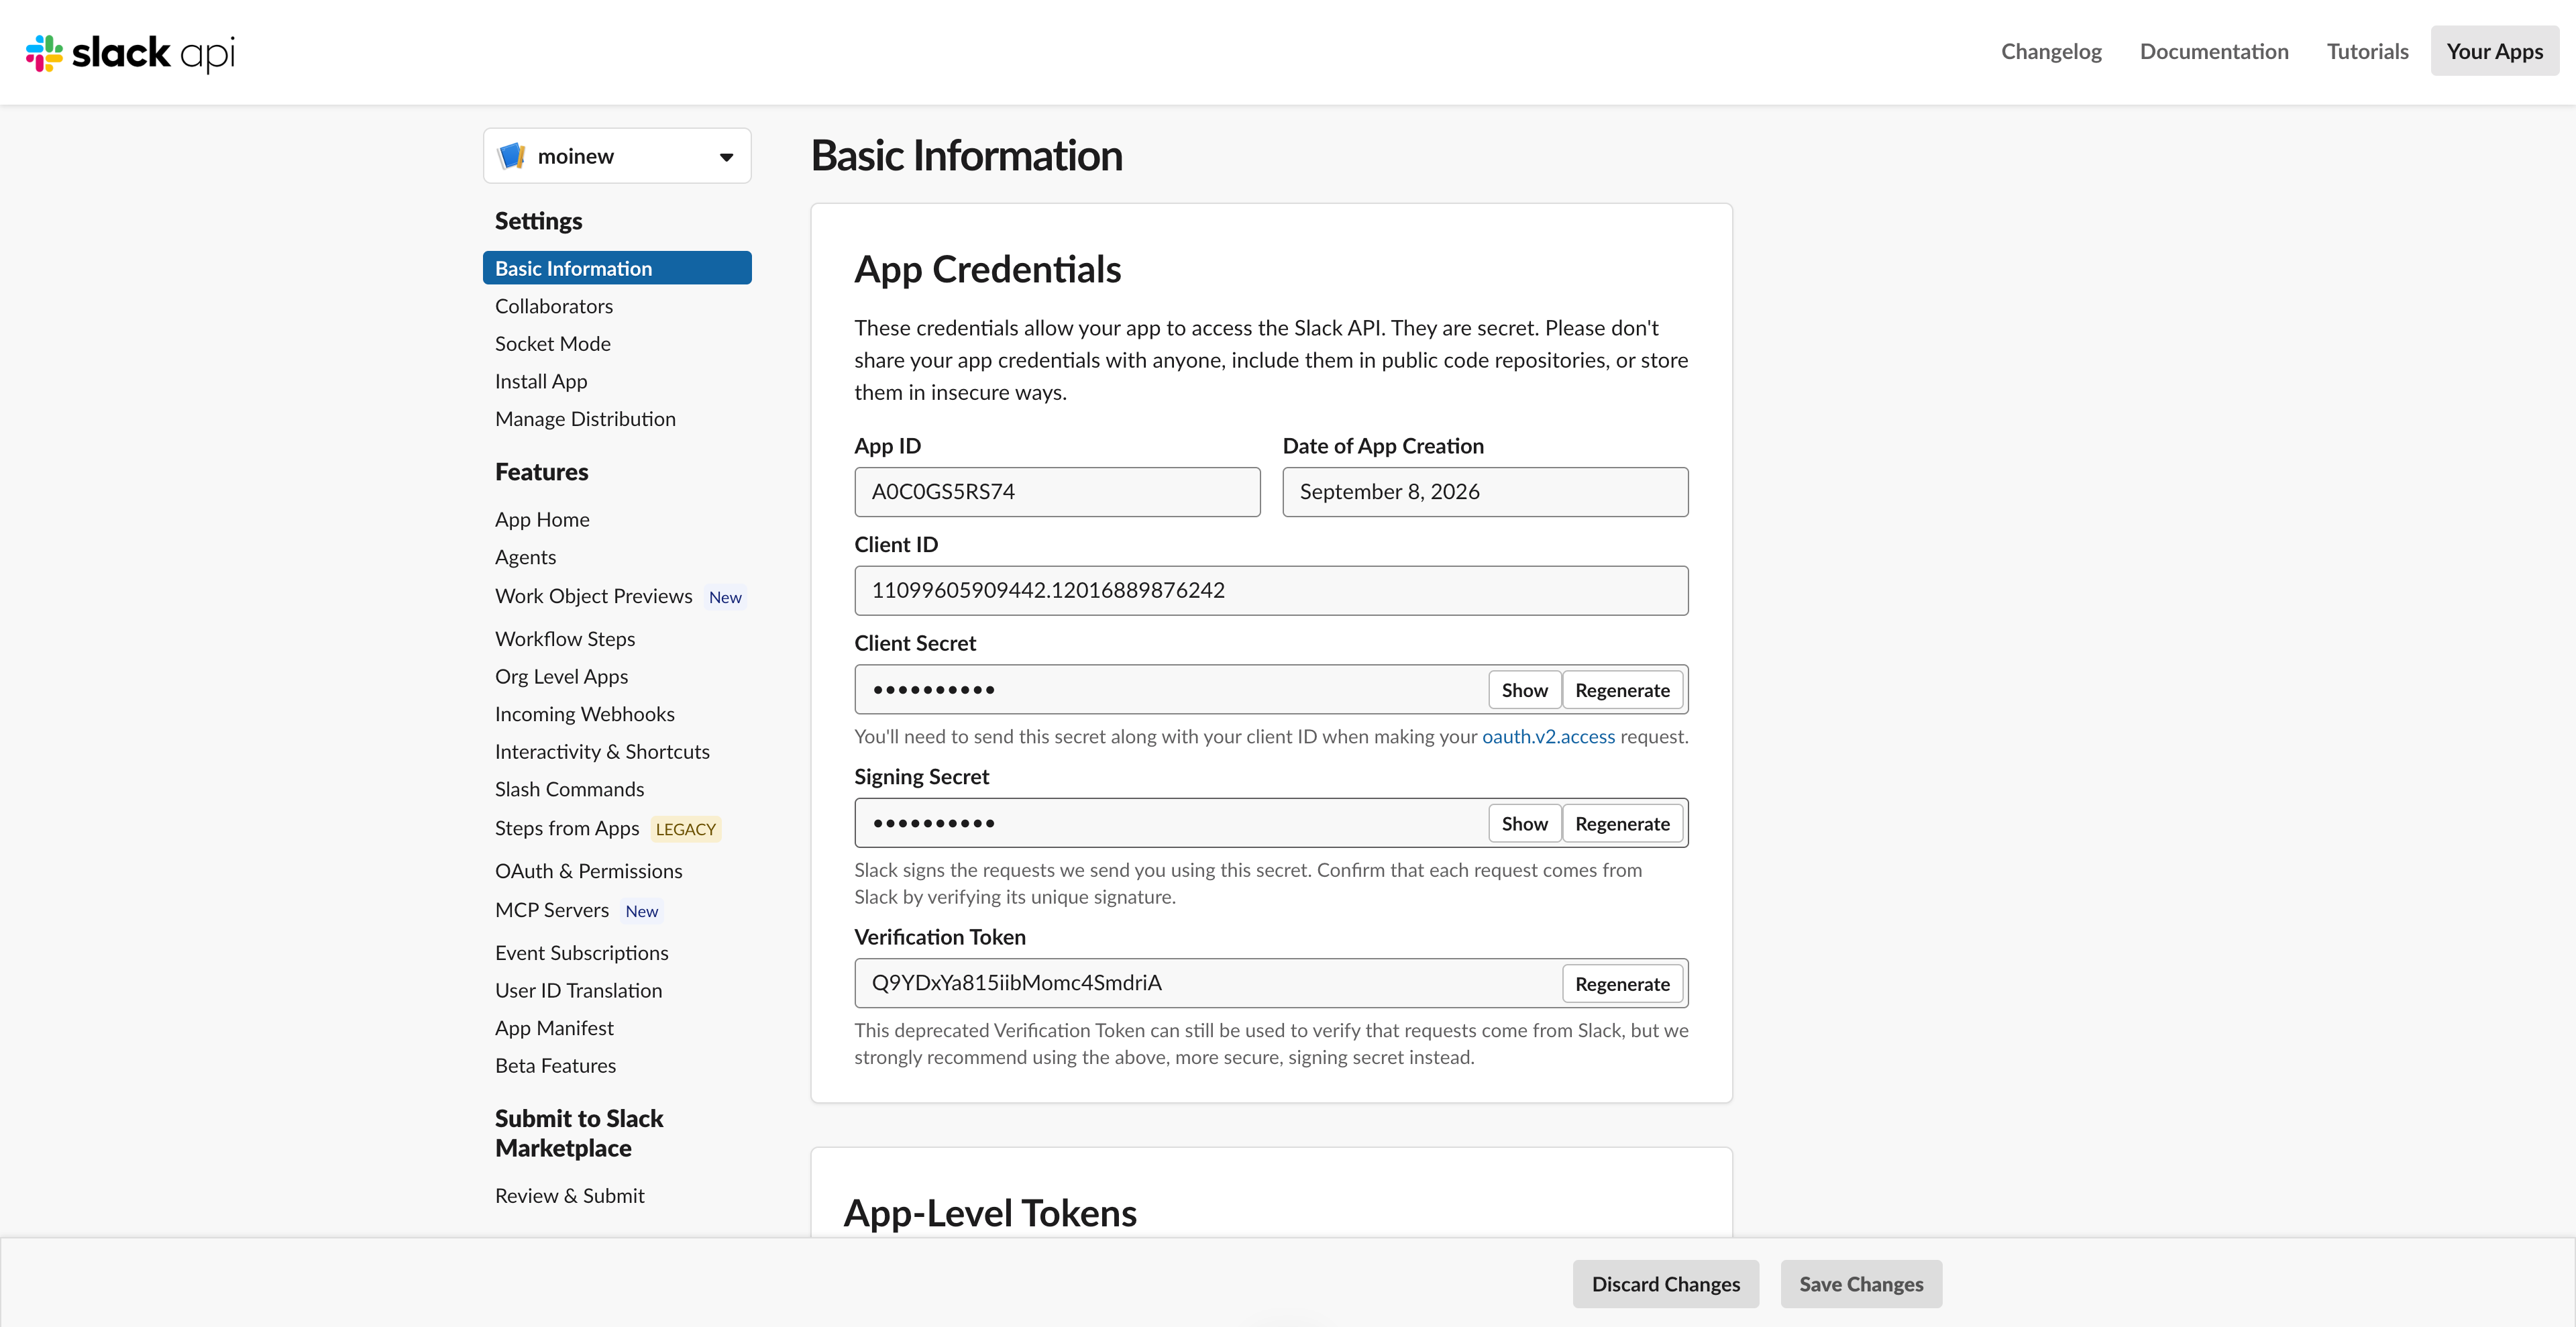Viewport: 2576px width, 1327px height.
Task: Click the App Credentials heading
Action: click(987, 270)
